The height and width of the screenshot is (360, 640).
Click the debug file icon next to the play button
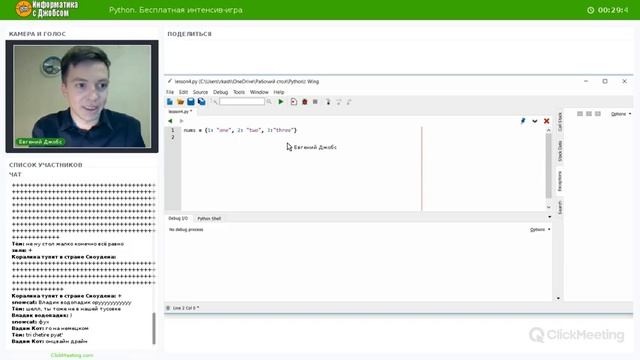(x=293, y=102)
